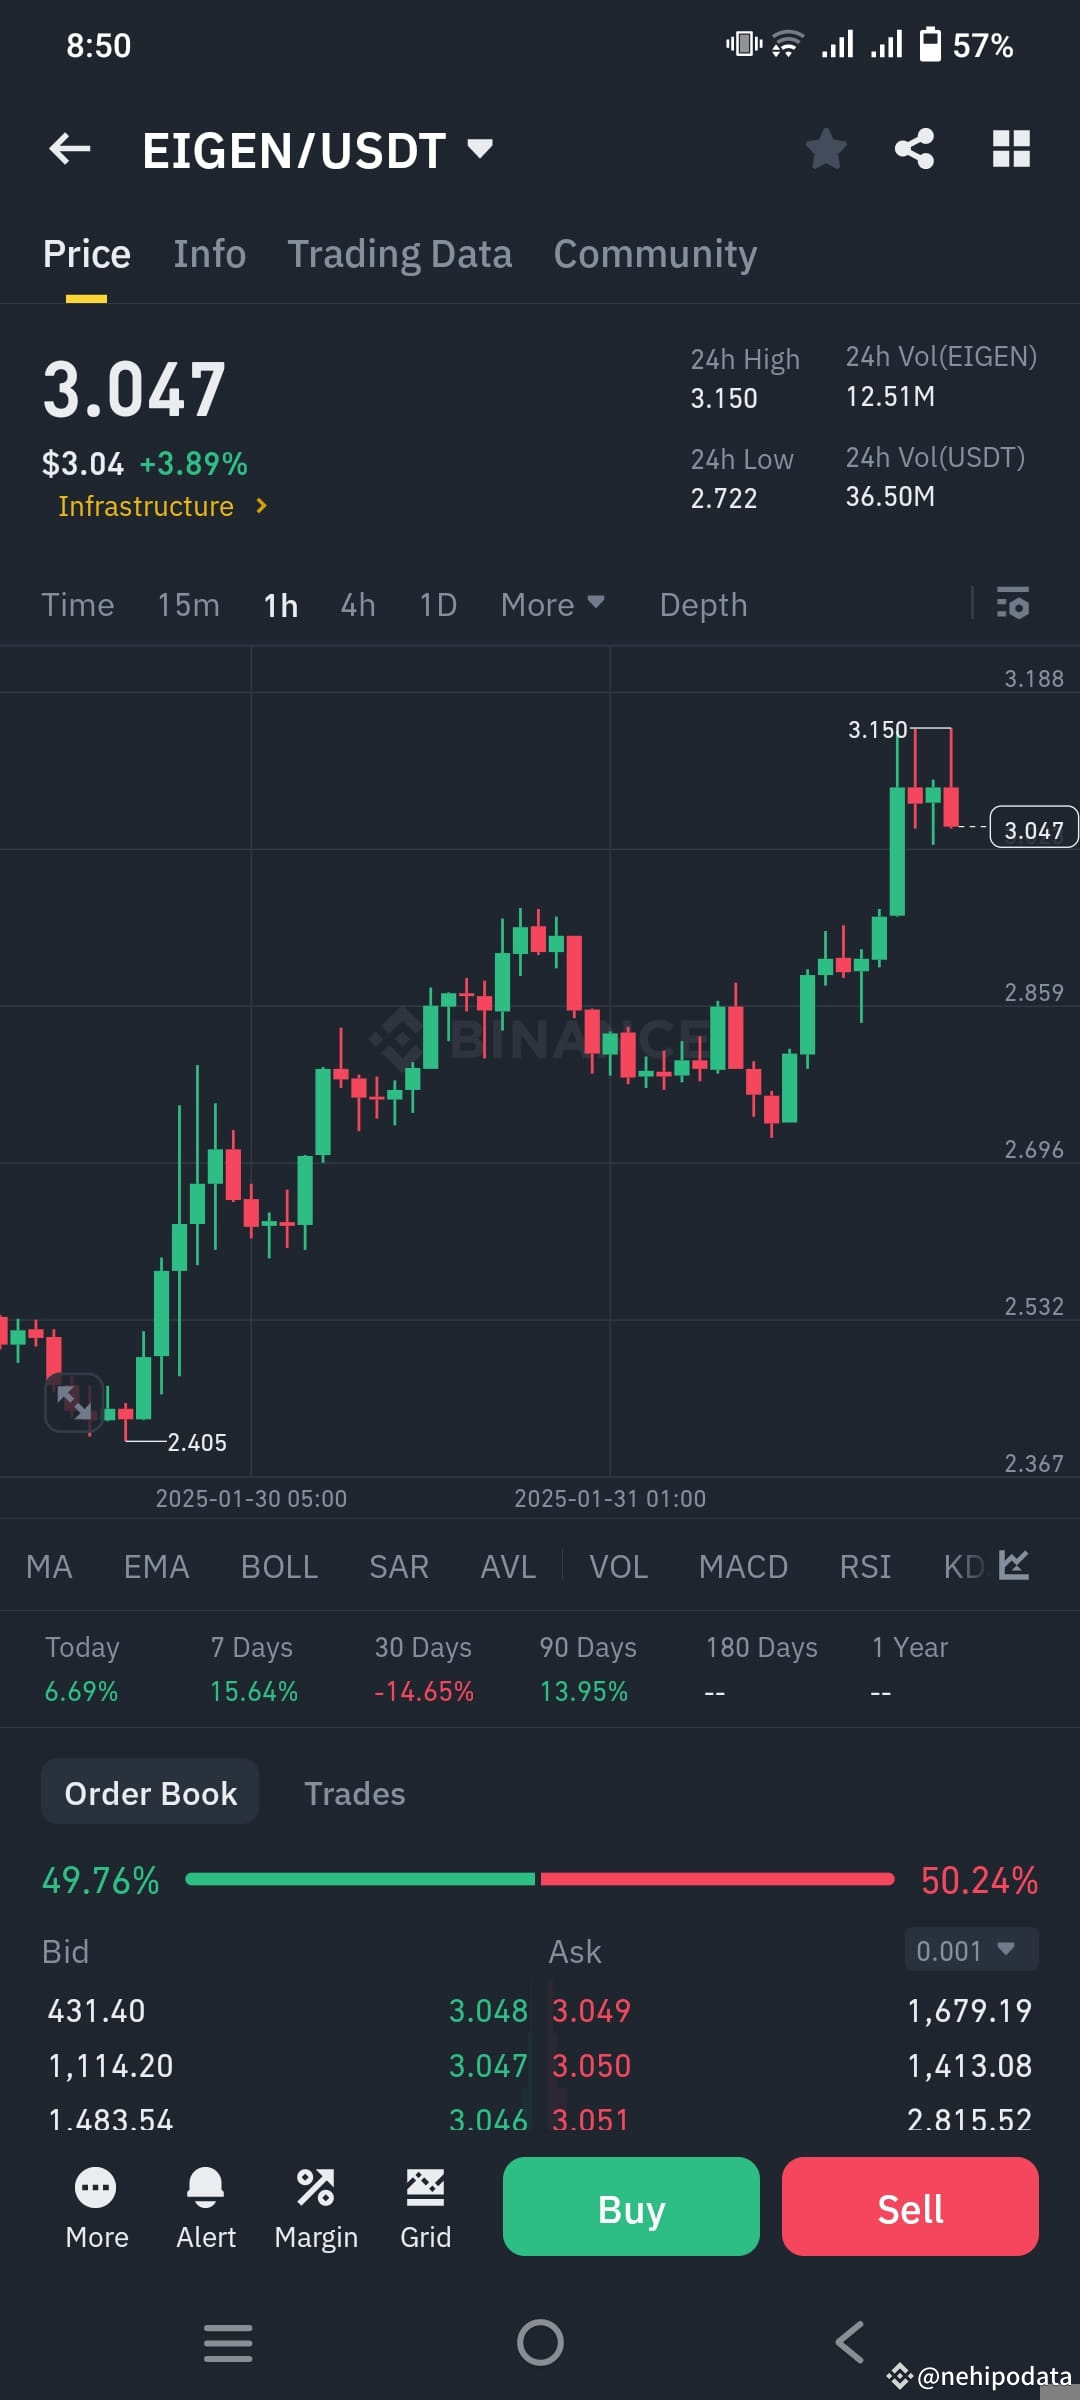Open the Trades tab next to Order Book
Viewport: 1080px width, 2400px height.
[354, 1793]
